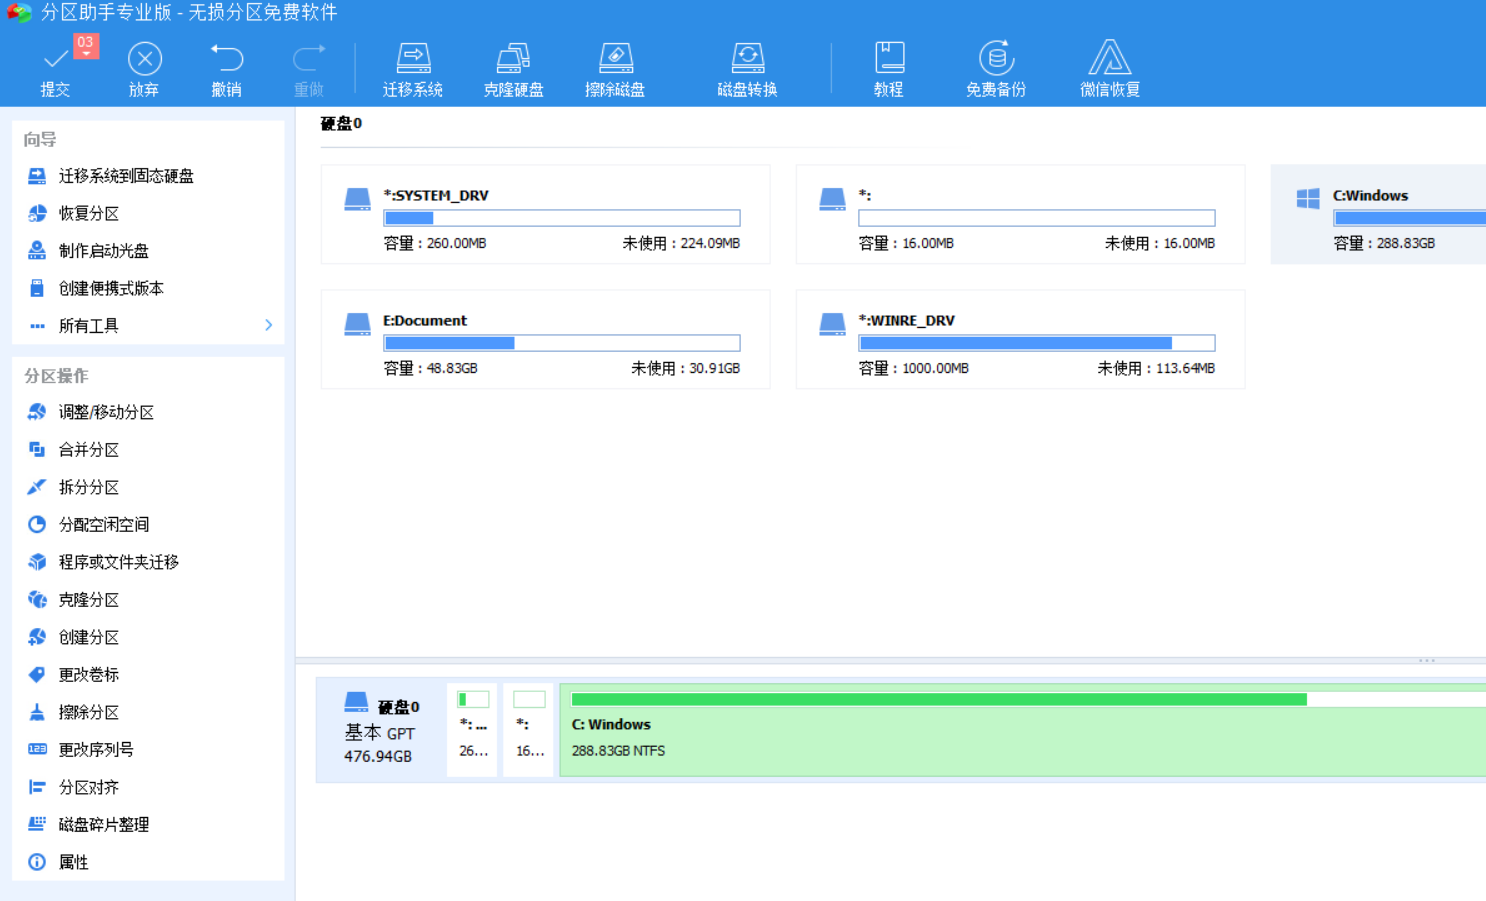This screenshot has height=901, width=1486.
Task: Click the 创建便携式版本 sidebar icon
Action: pyautogui.click(x=37, y=288)
